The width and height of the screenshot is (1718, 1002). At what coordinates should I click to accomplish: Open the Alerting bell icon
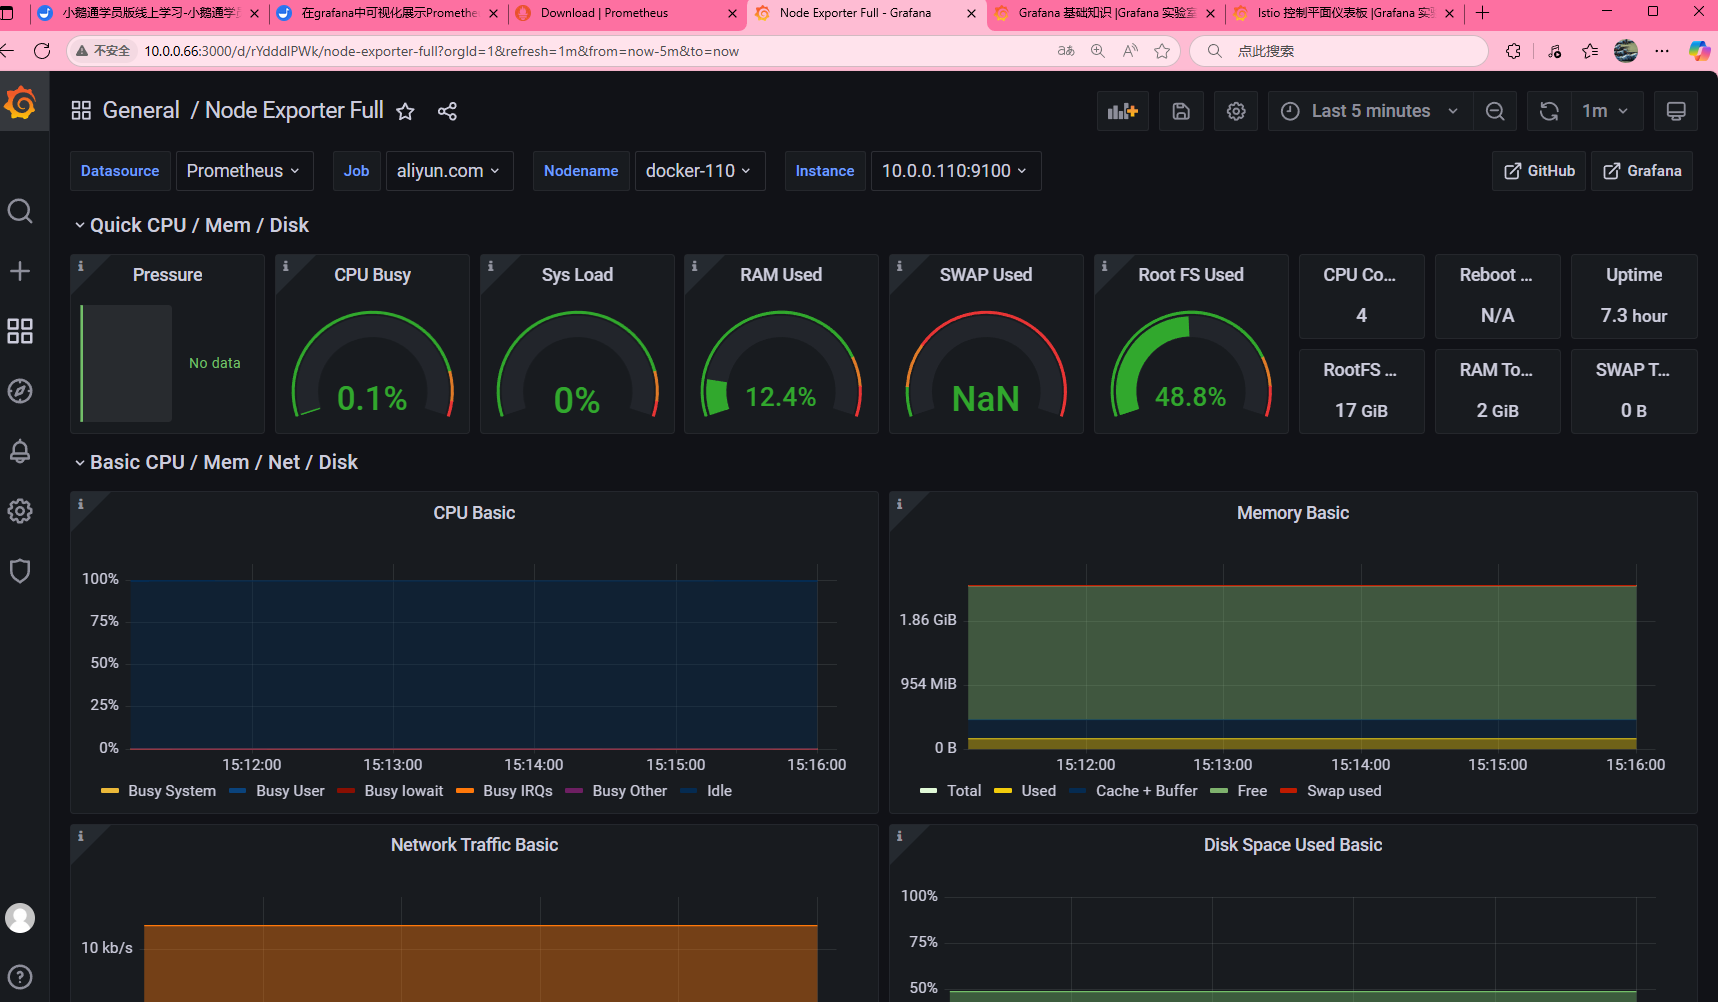(20, 451)
